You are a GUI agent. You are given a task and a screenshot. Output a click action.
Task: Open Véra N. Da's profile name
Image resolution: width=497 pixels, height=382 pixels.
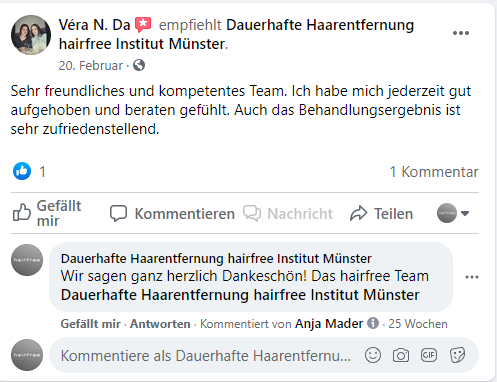point(94,25)
